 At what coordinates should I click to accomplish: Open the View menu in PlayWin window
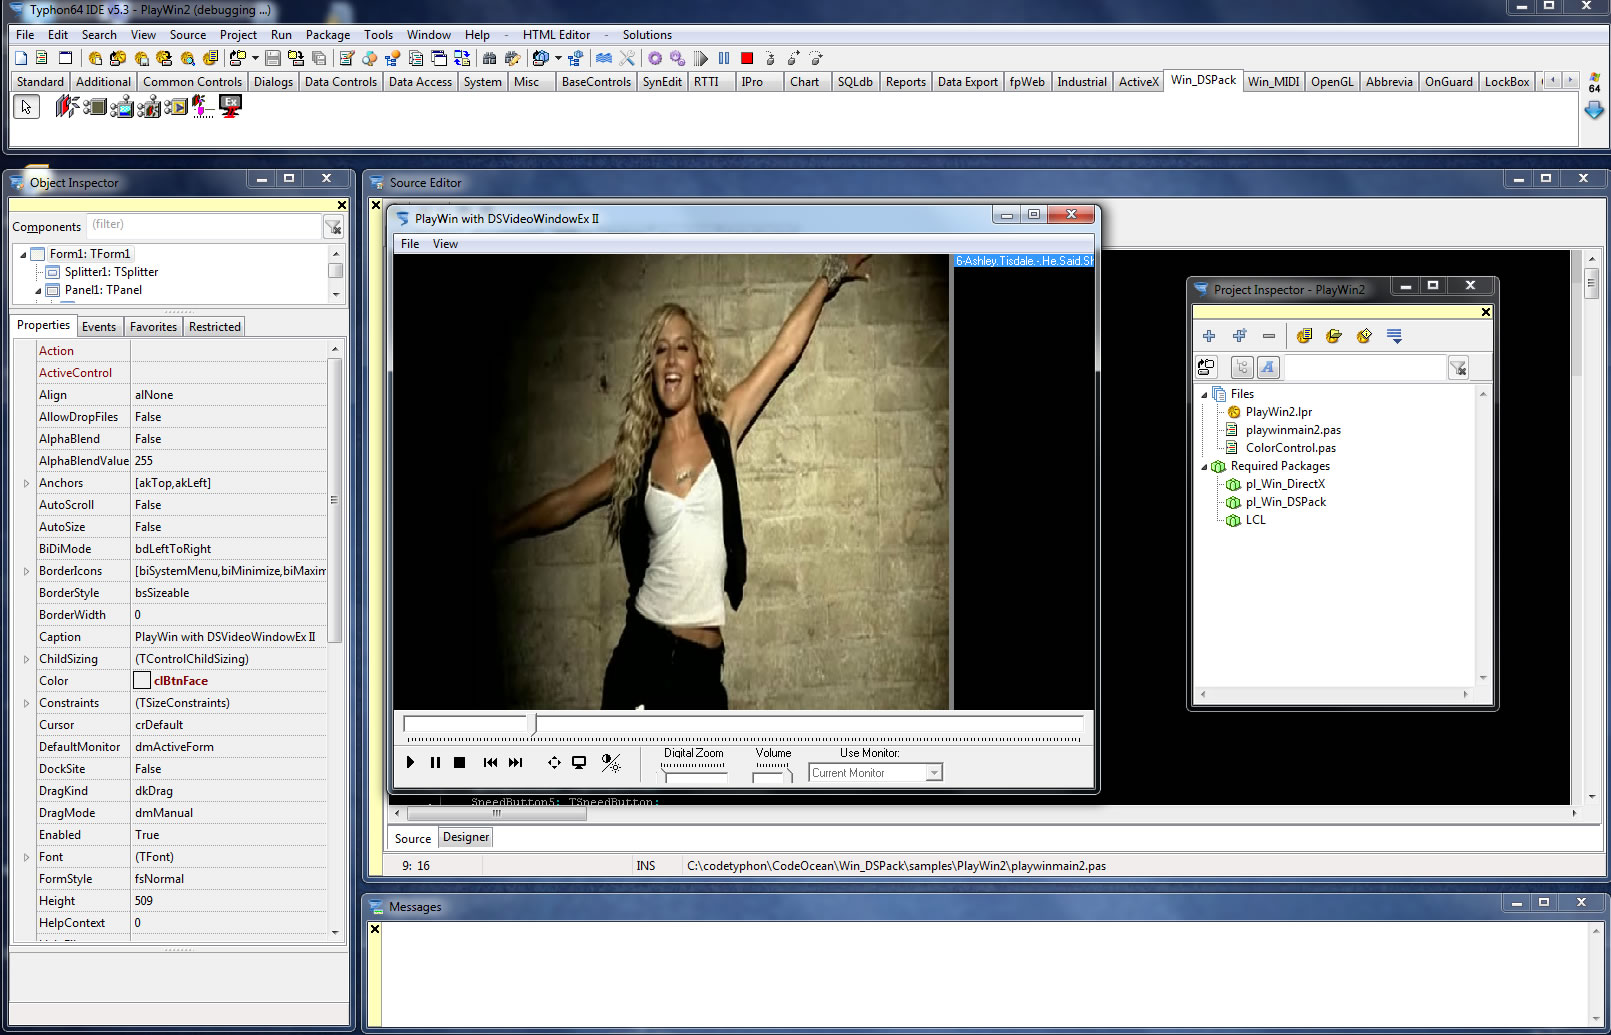[x=445, y=244]
